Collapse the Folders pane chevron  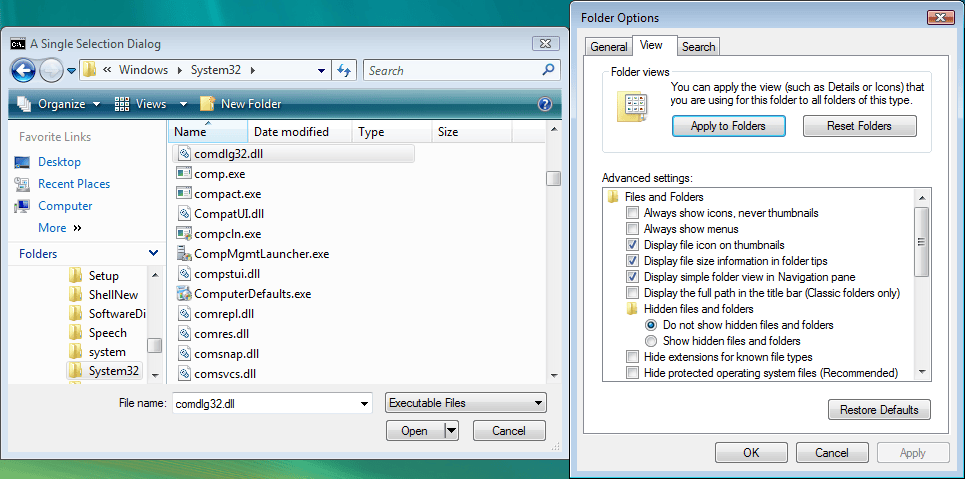point(153,253)
